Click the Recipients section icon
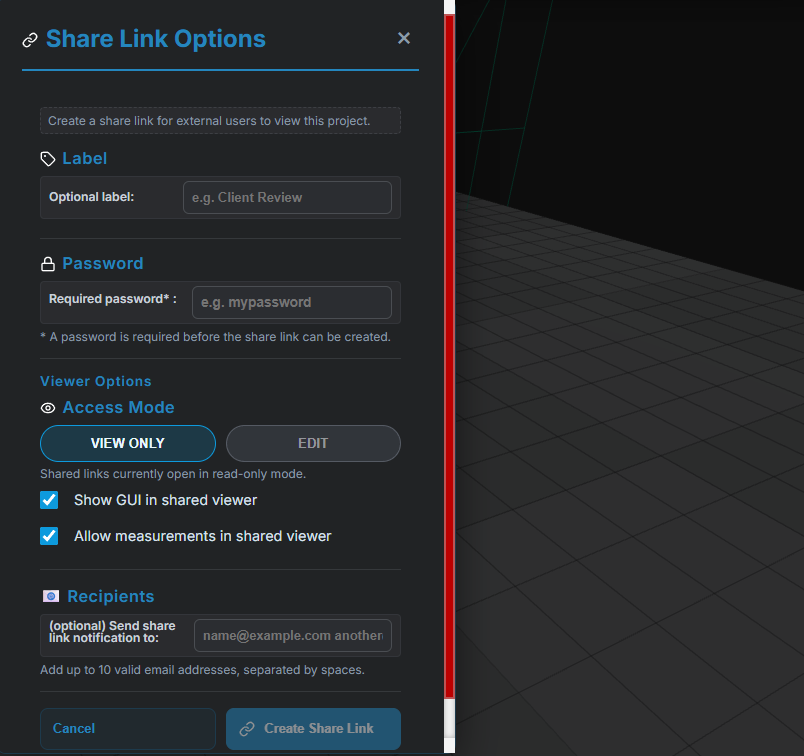804x756 pixels. pyautogui.click(x=50, y=595)
